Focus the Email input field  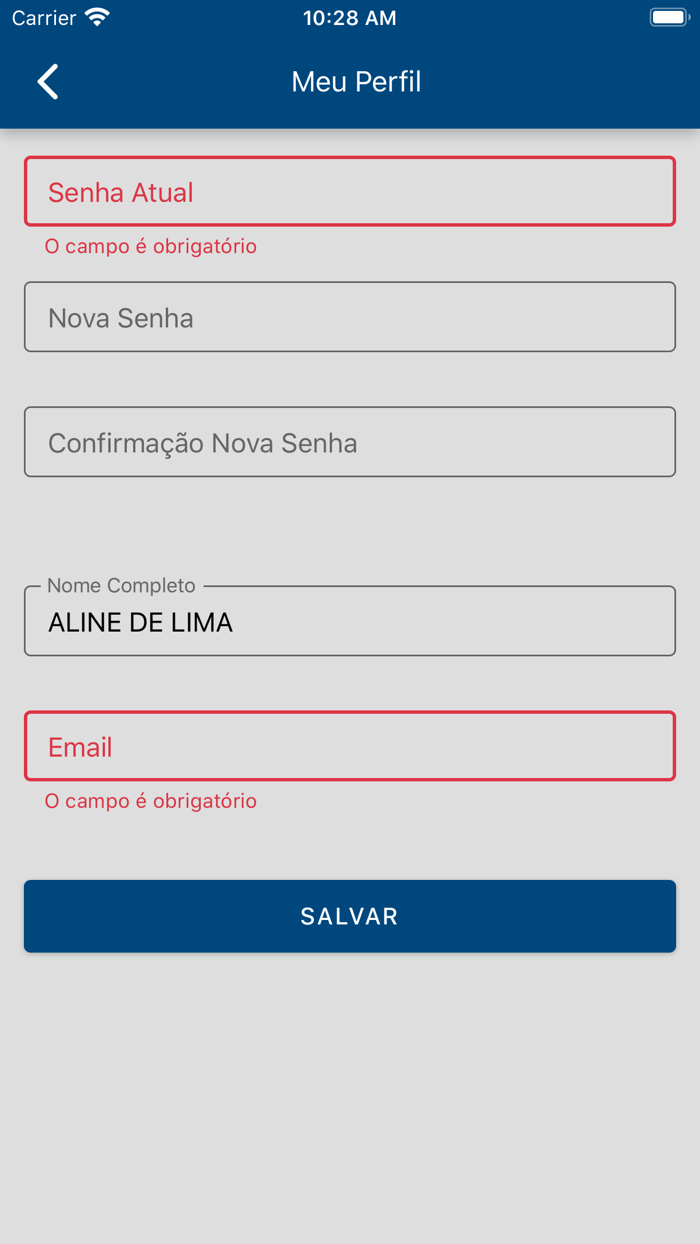[350, 747]
